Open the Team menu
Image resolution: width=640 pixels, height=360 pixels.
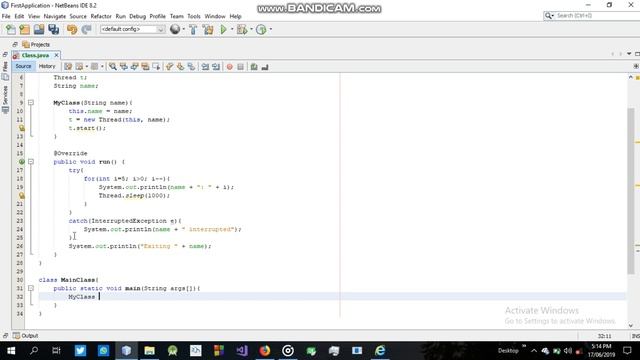(177, 16)
